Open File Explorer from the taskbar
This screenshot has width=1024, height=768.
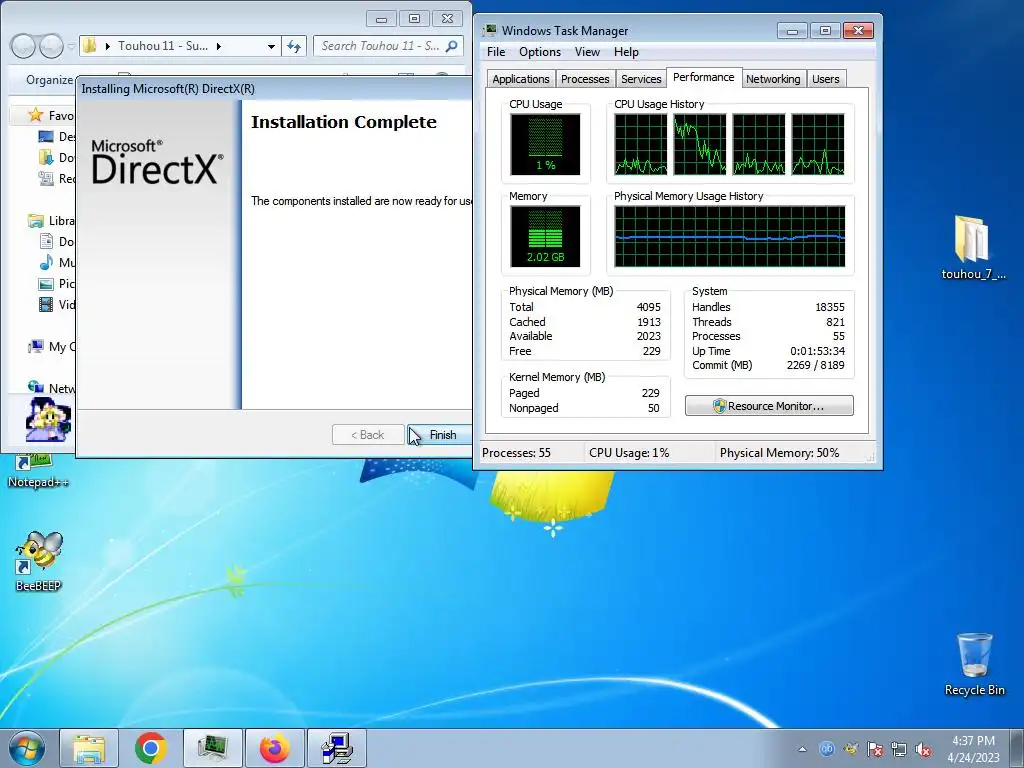(89, 748)
